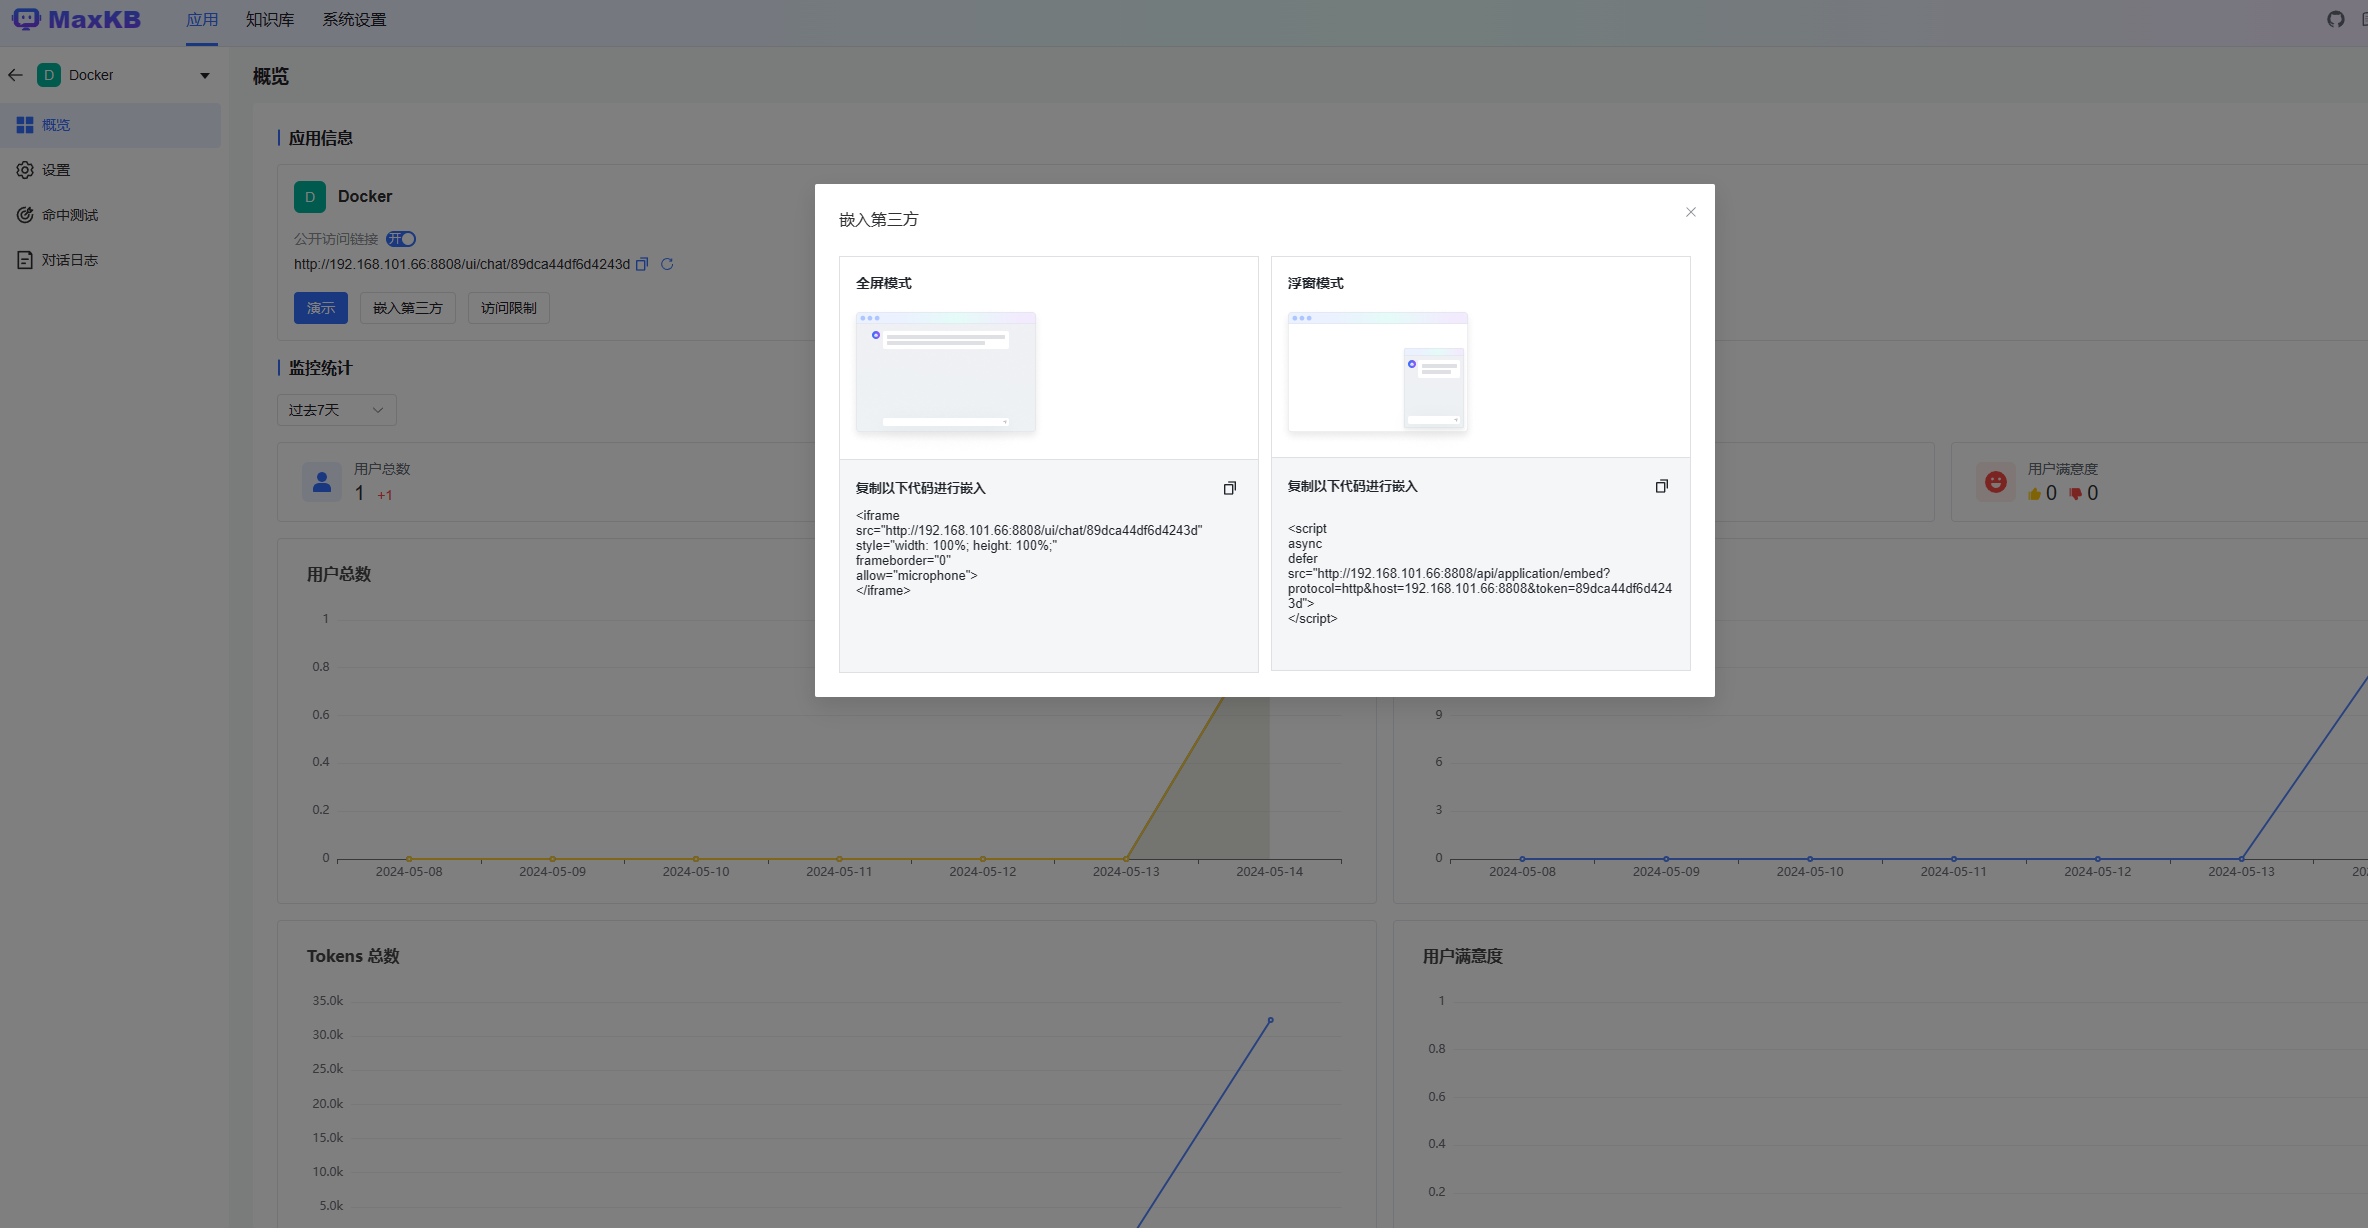Close the 嵌入第三方 dialog

[1691, 212]
